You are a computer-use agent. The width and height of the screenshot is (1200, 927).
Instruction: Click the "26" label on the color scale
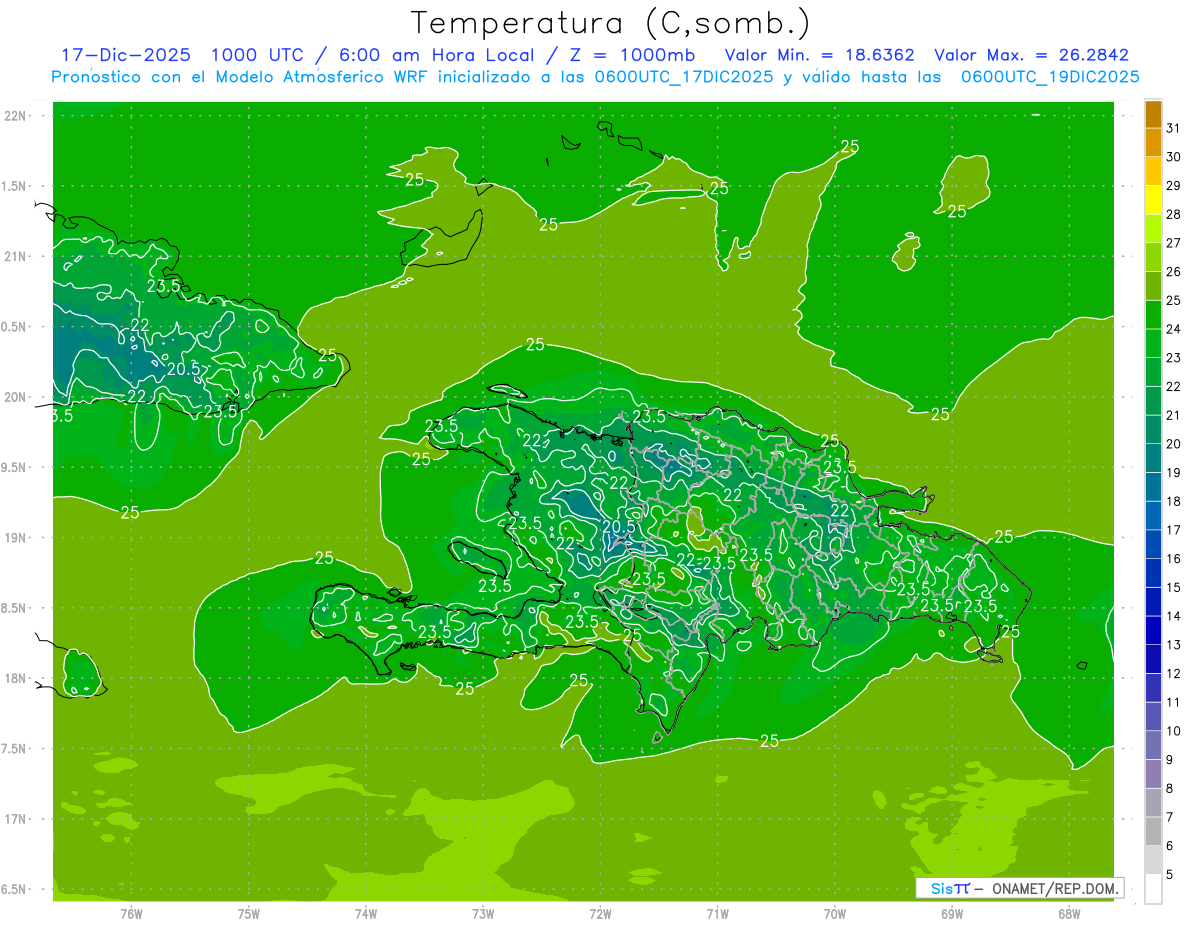click(x=1174, y=272)
